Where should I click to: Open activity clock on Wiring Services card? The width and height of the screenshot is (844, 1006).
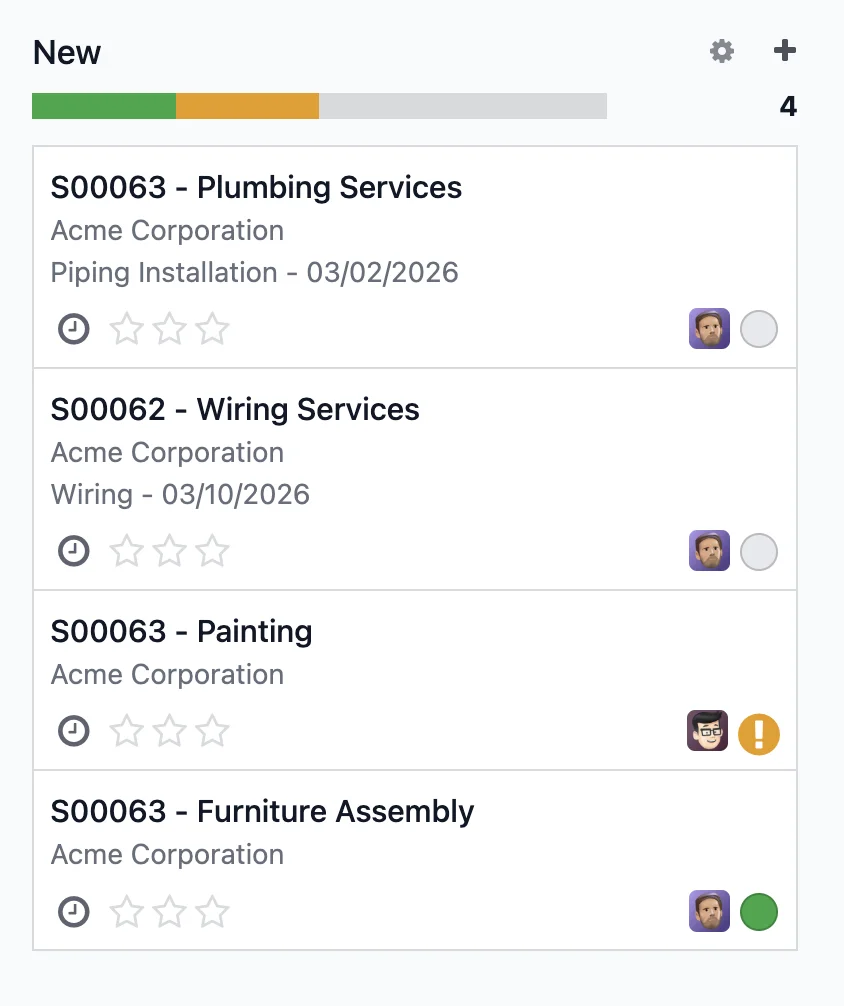74,551
